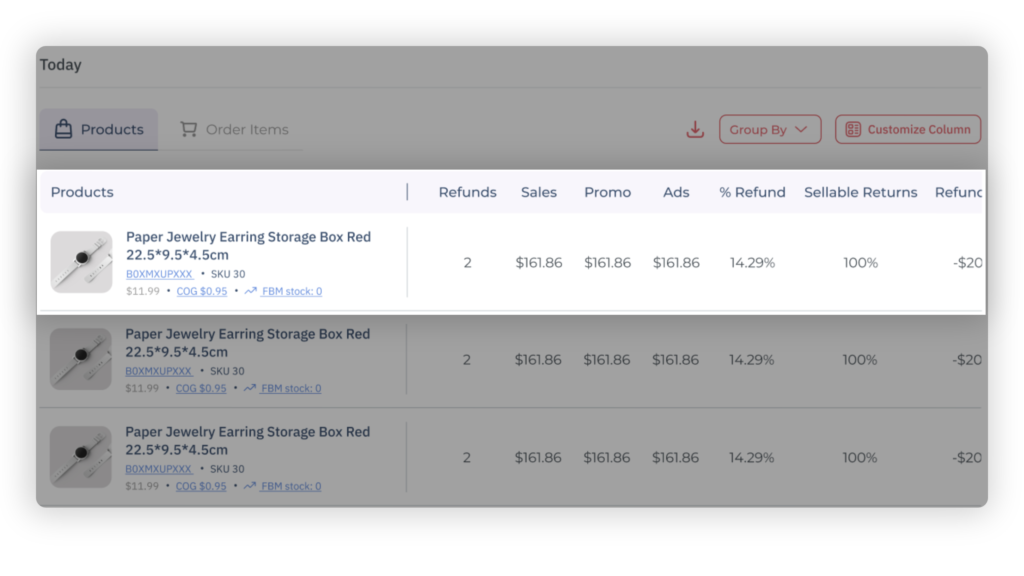
Task: Click the Sales column header
Action: (538, 192)
